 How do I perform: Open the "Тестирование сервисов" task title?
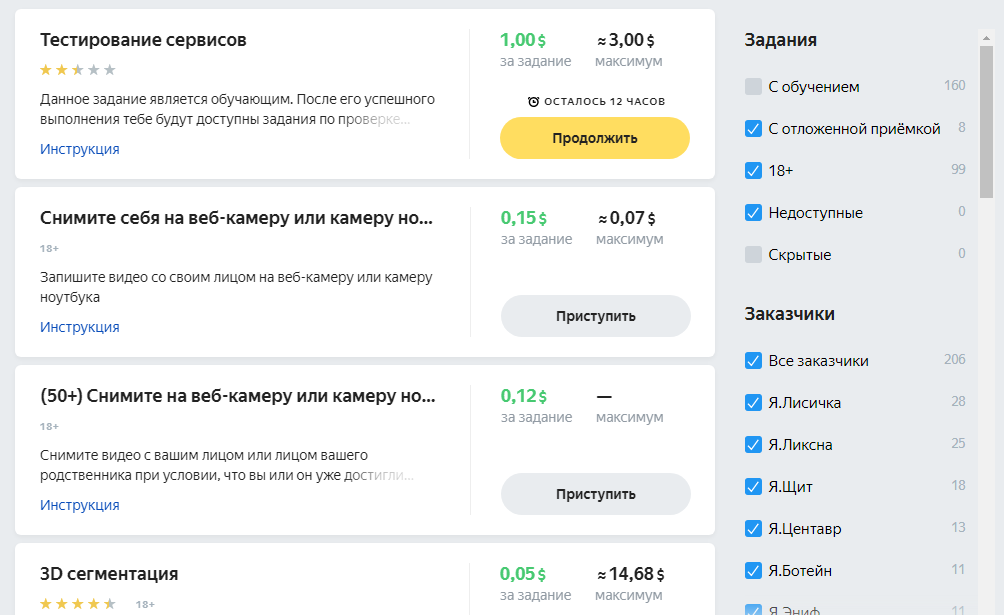[143, 40]
